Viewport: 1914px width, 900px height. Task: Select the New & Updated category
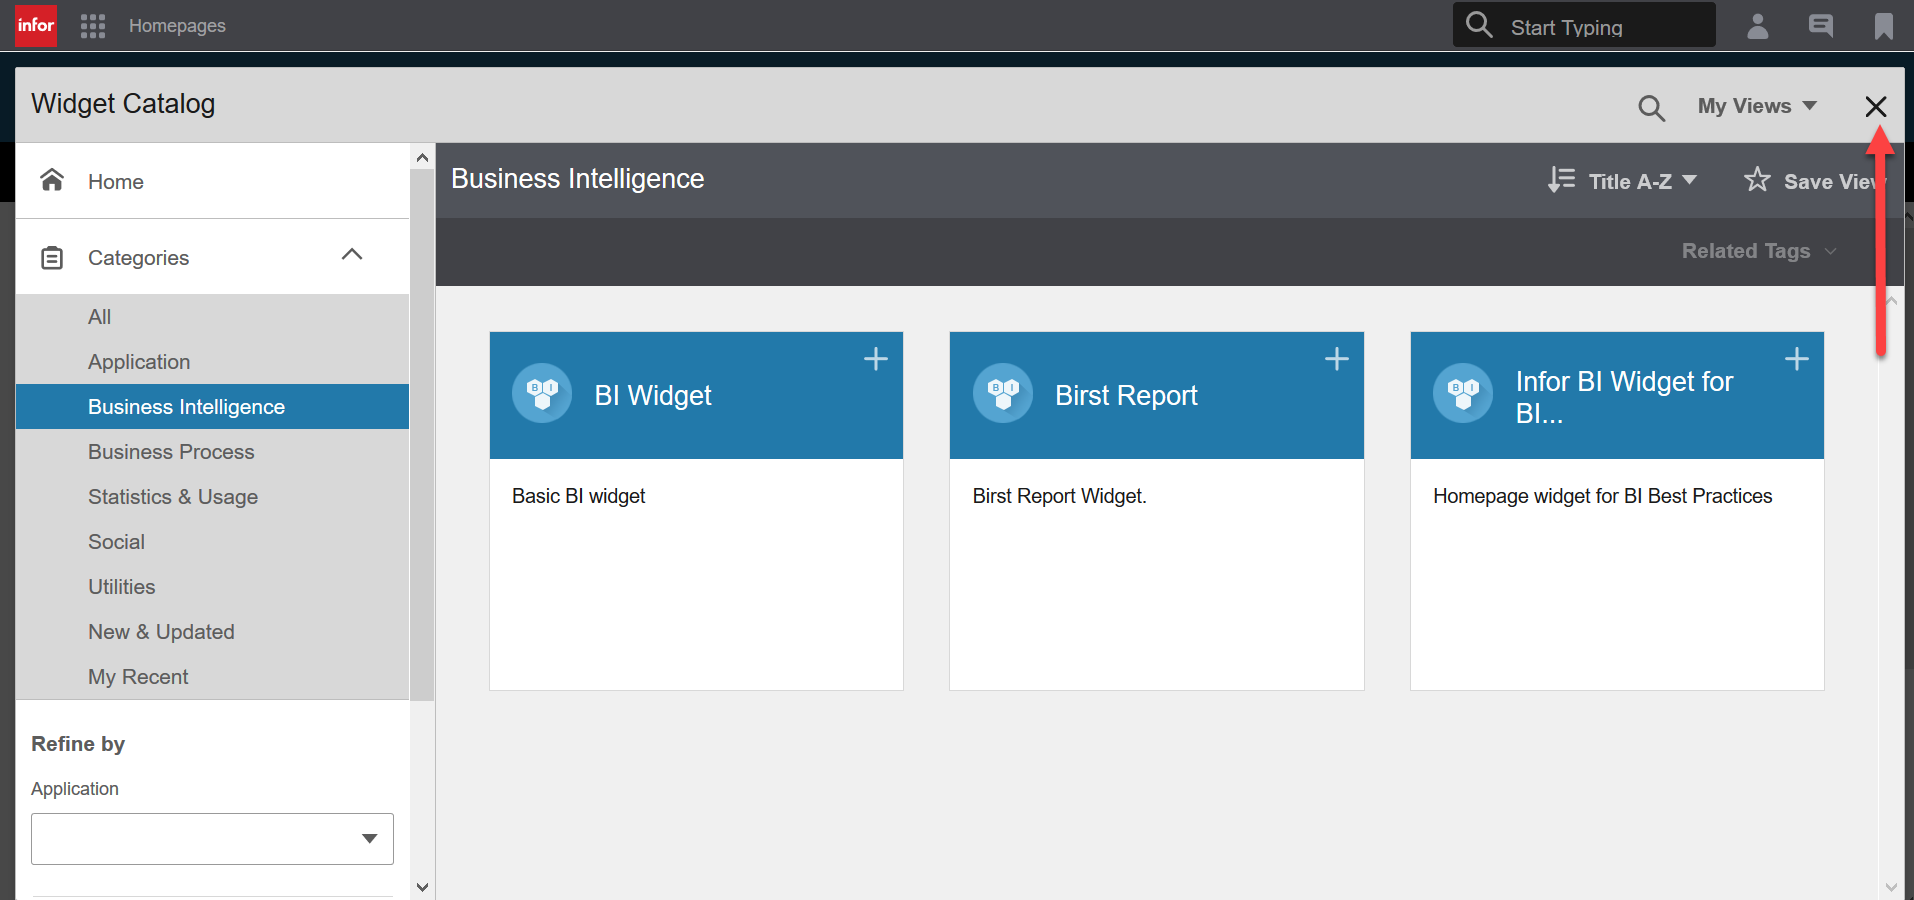click(212, 632)
